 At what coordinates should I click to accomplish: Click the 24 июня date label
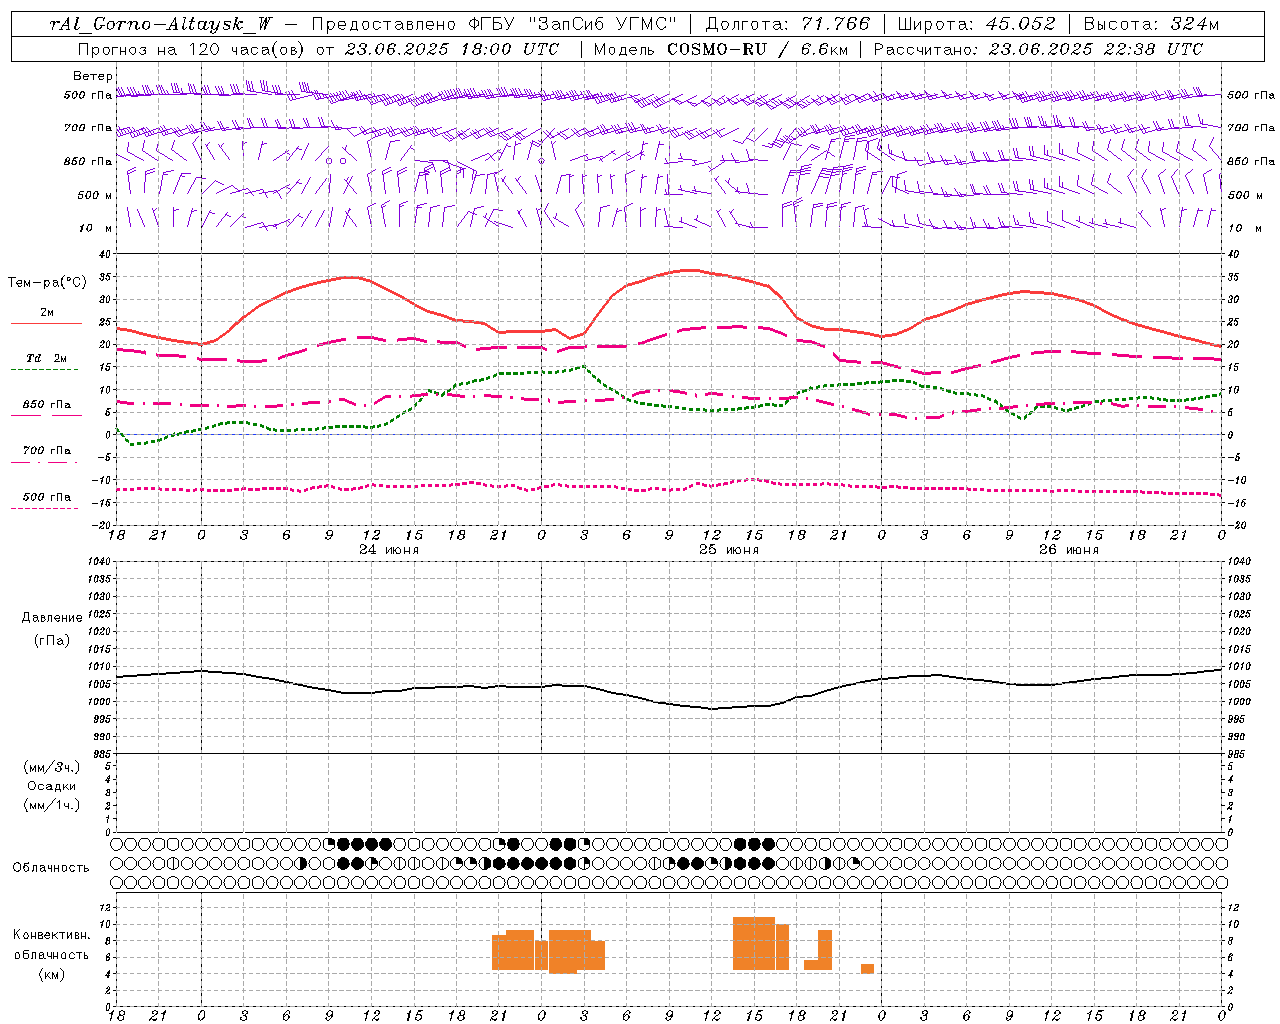(389, 550)
